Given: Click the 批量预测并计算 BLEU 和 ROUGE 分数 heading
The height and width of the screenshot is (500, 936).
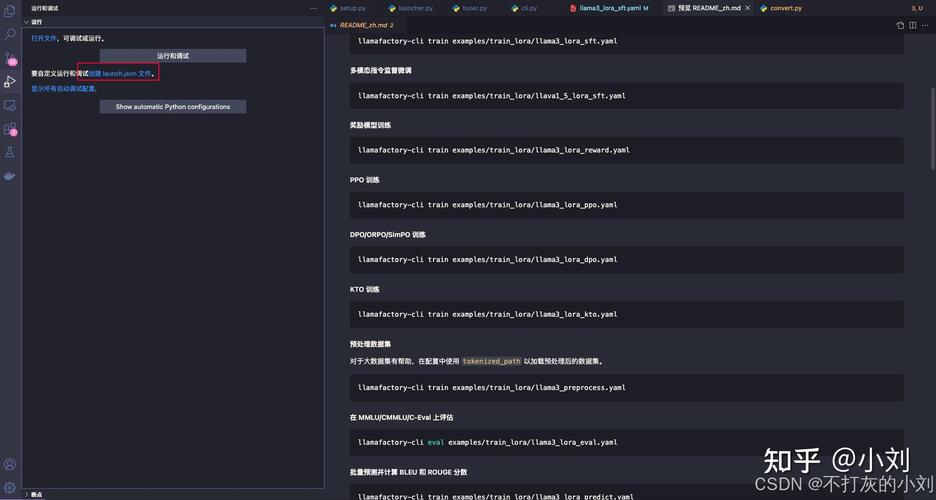Looking at the screenshot, I should tap(408, 472).
